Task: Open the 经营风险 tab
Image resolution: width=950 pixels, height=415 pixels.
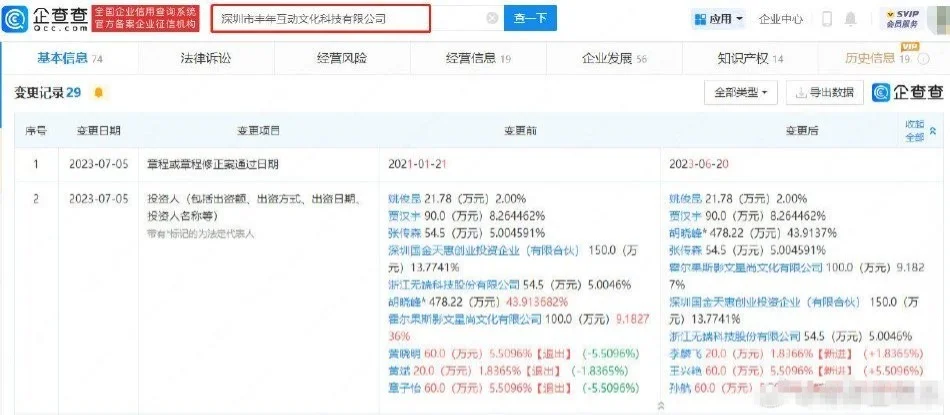Action: [342, 58]
